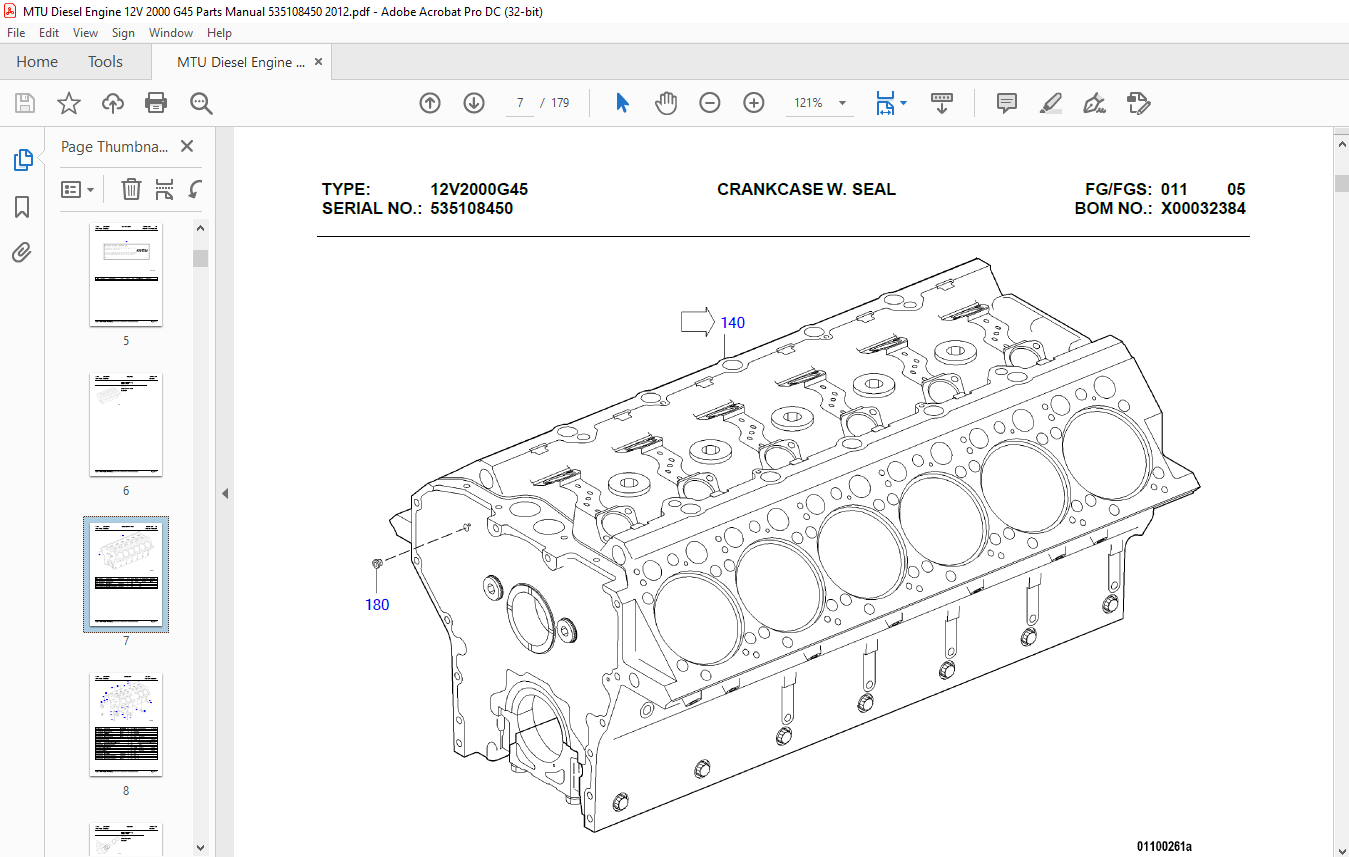Click the figure code 01100261a
The image size is (1349, 857).
click(x=1164, y=847)
